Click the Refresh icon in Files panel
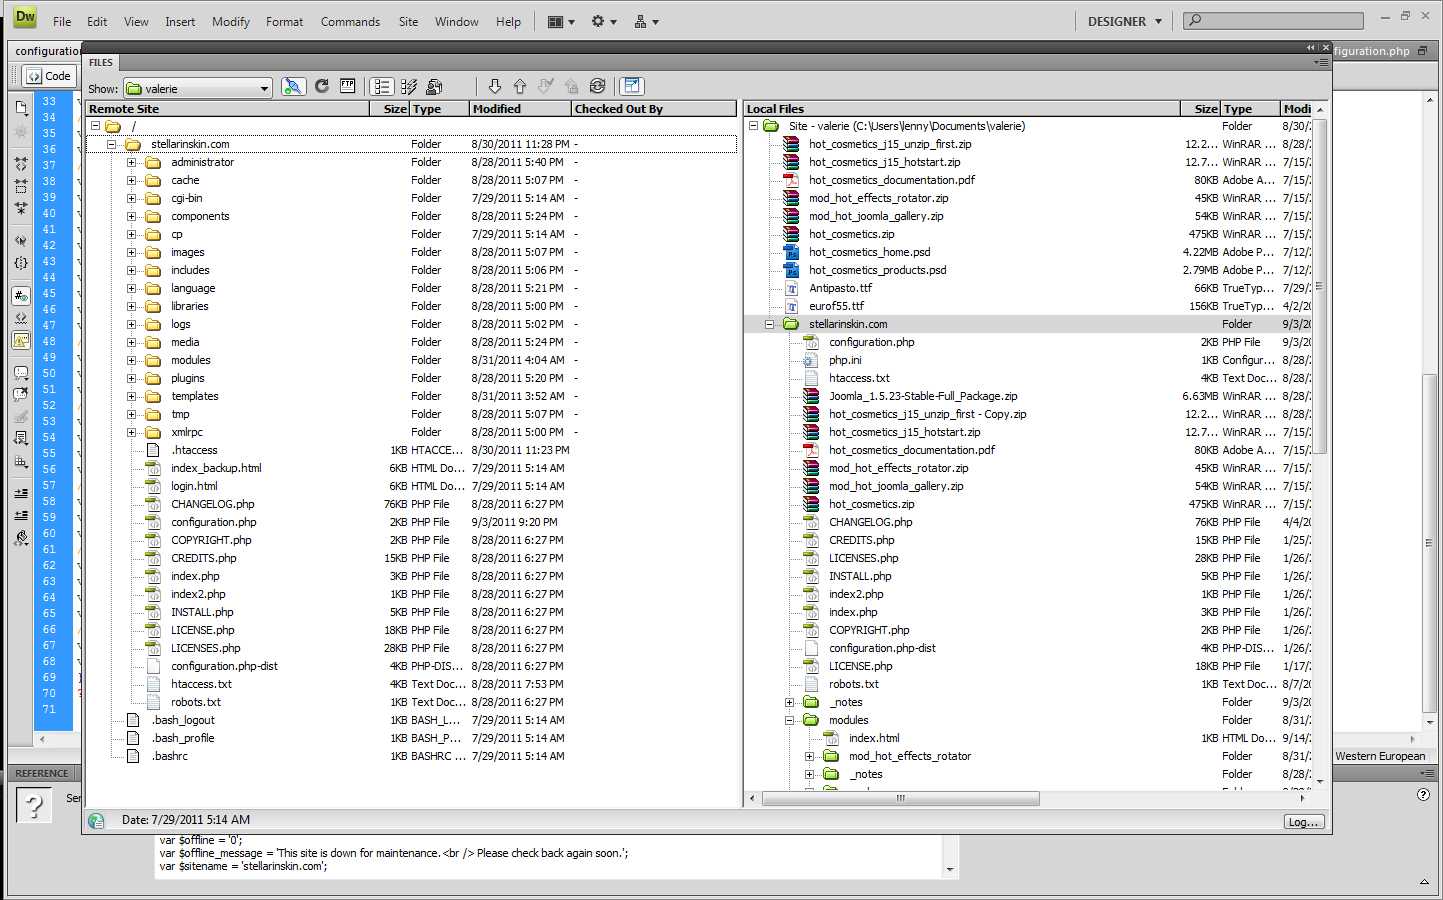The image size is (1443, 900). (322, 86)
